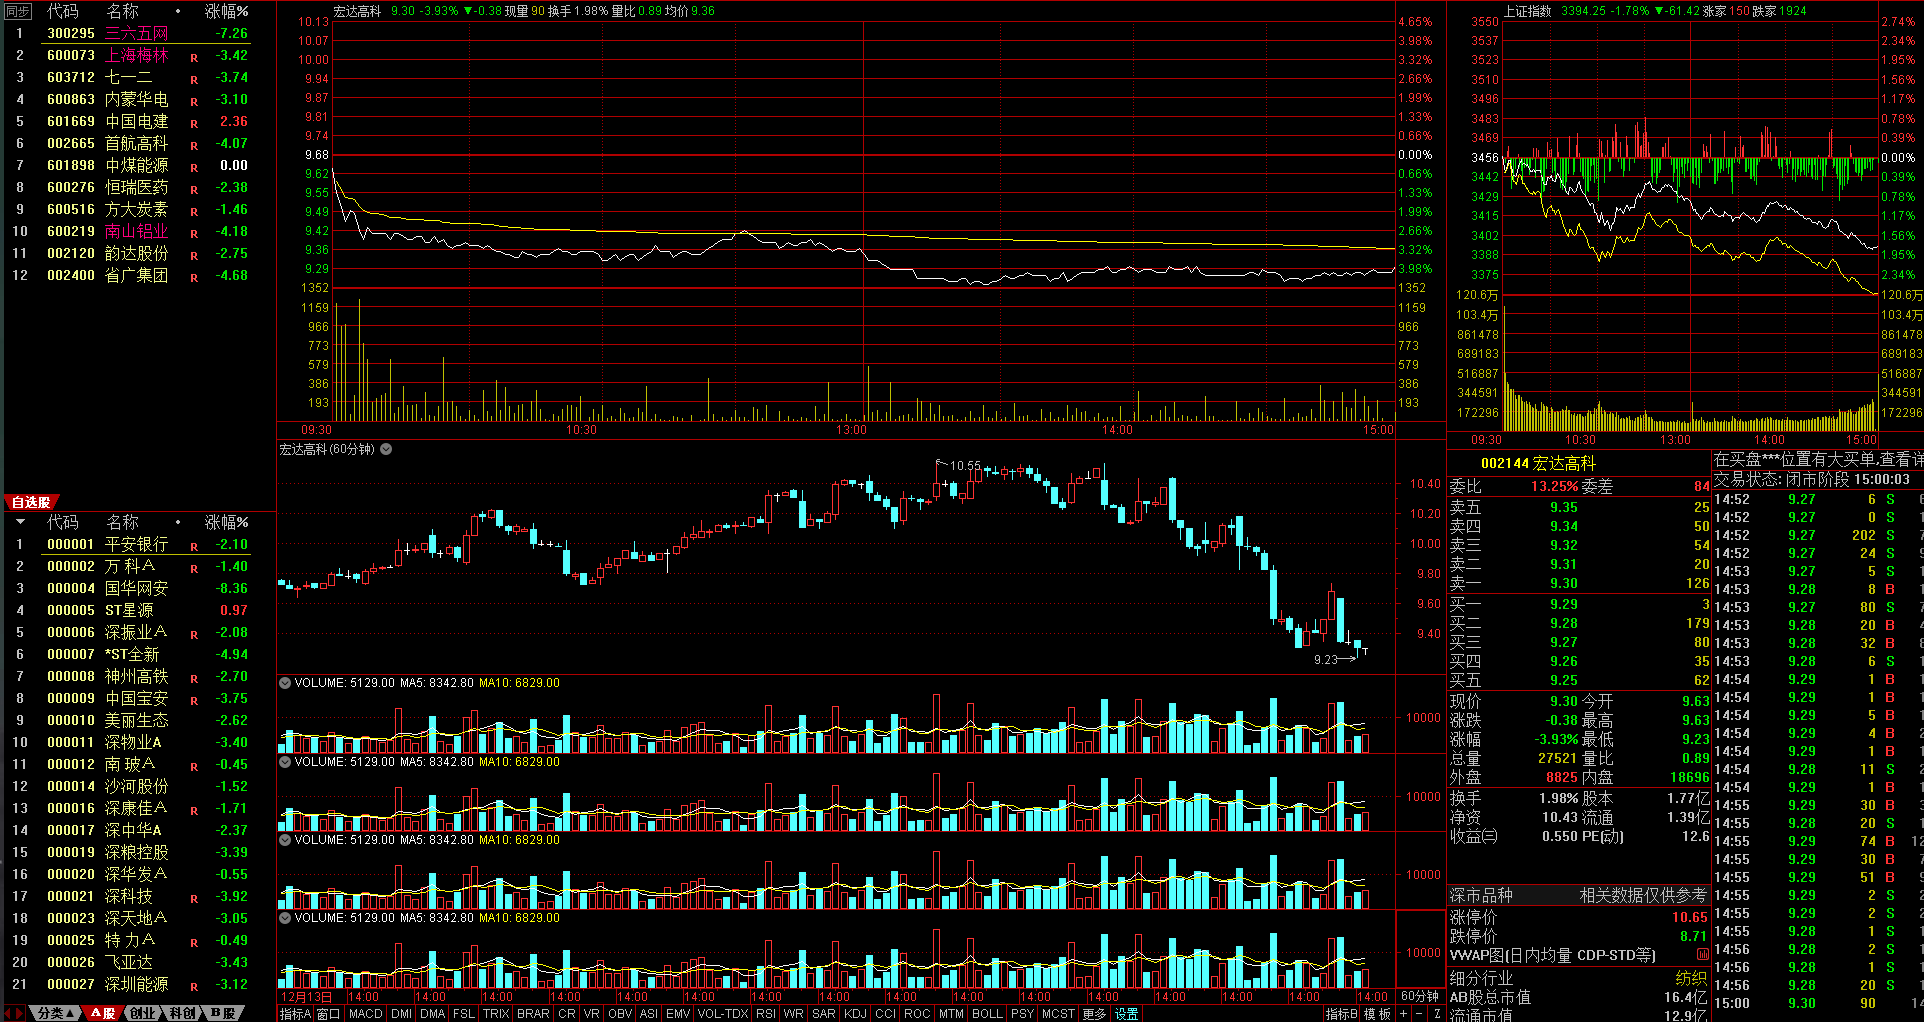This screenshot has height=1022, width=1924.
Task: Open the VWAP图 chart icon
Action: (x=1703, y=955)
